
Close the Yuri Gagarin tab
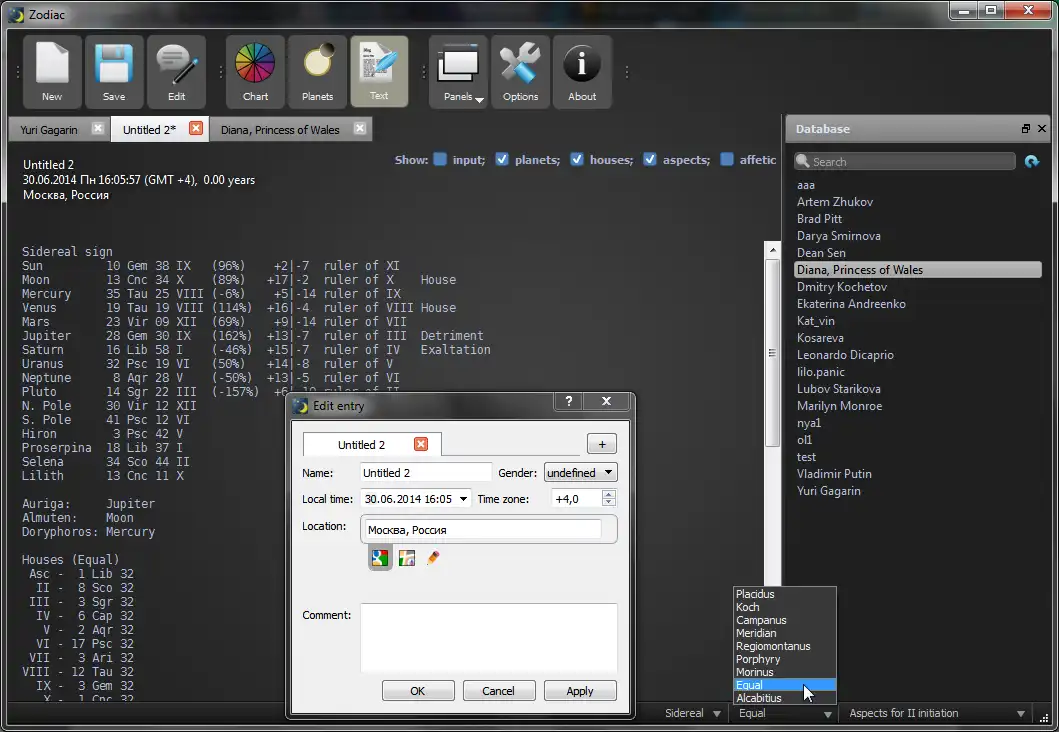[x=98, y=128]
